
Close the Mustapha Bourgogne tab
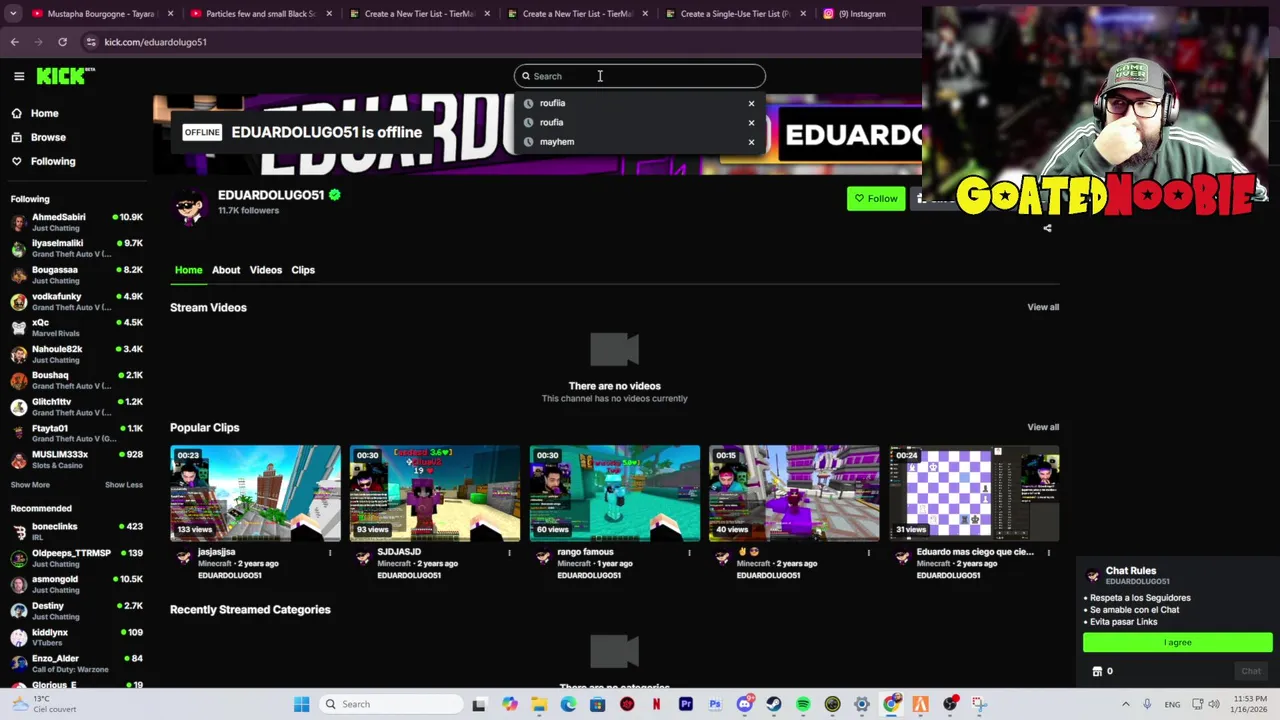[x=171, y=14]
